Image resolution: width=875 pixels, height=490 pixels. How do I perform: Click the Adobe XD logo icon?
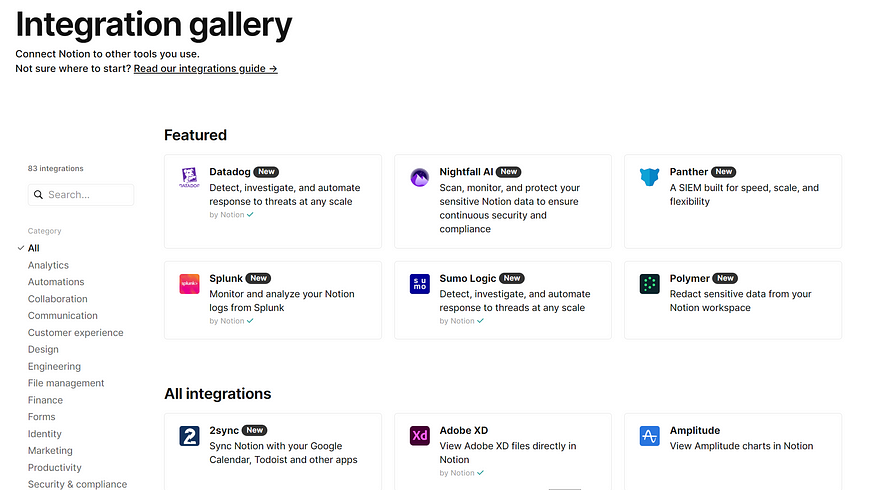[x=420, y=436]
